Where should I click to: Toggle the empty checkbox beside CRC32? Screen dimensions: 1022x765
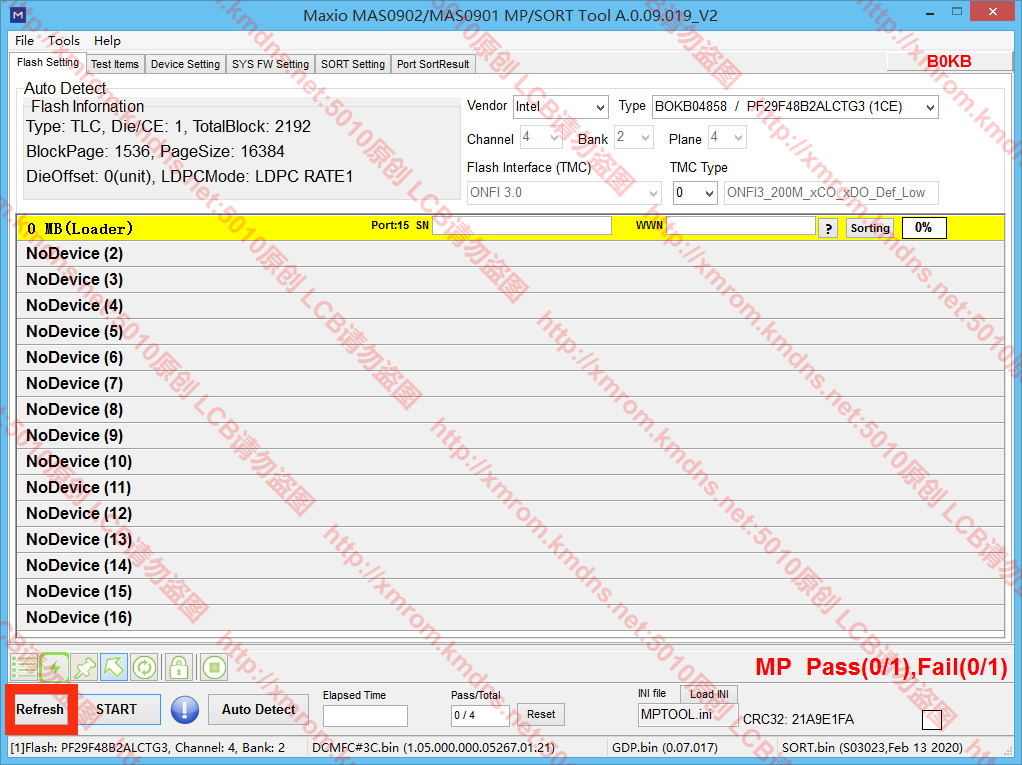pos(931,720)
